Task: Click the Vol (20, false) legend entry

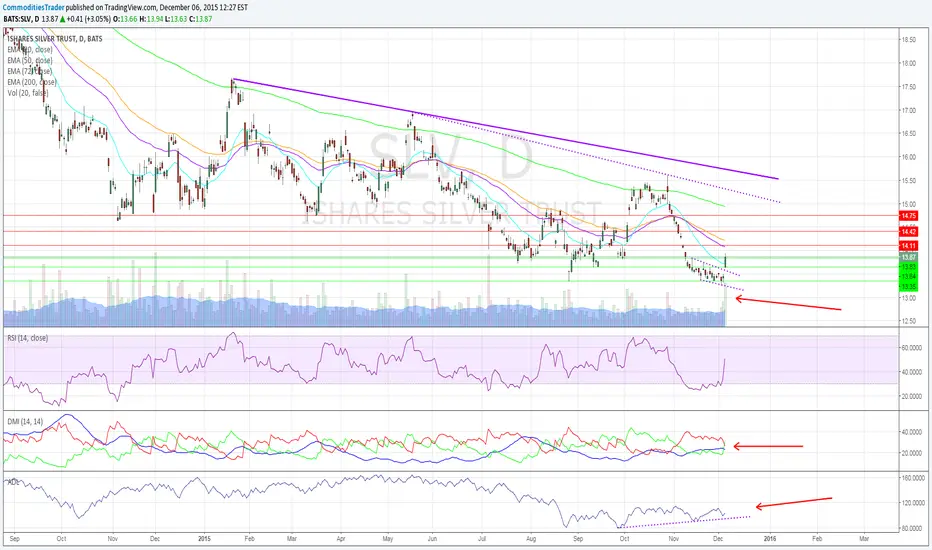Action: pos(28,93)
